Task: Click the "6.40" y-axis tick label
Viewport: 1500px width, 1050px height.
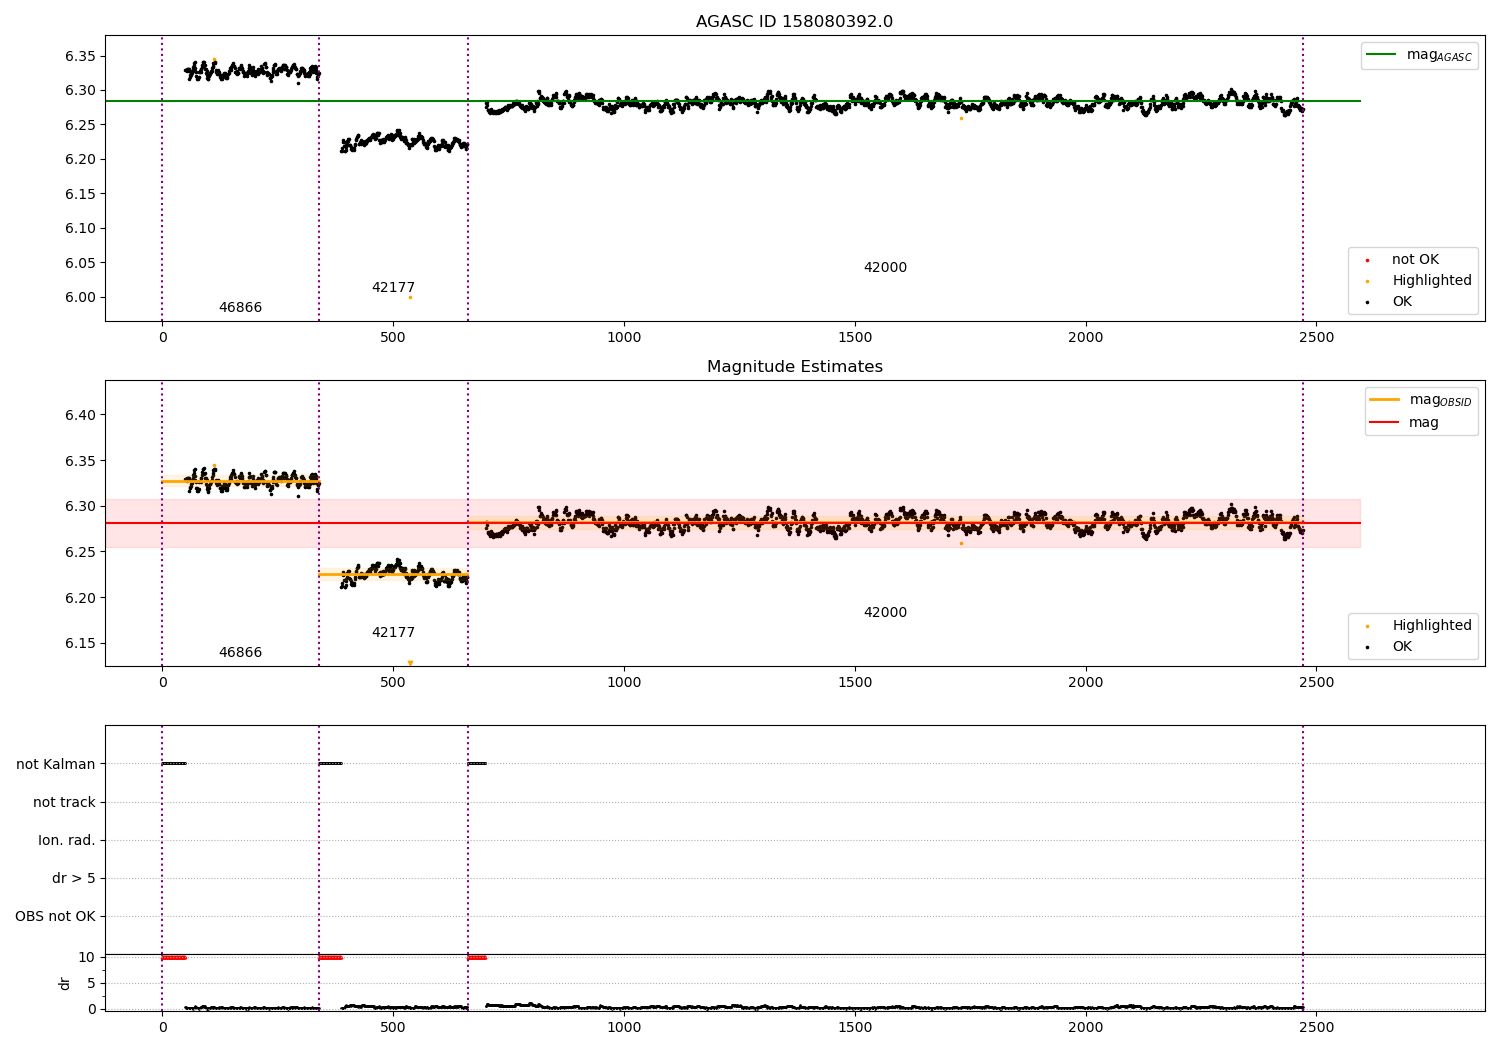Action: (81, 416)
